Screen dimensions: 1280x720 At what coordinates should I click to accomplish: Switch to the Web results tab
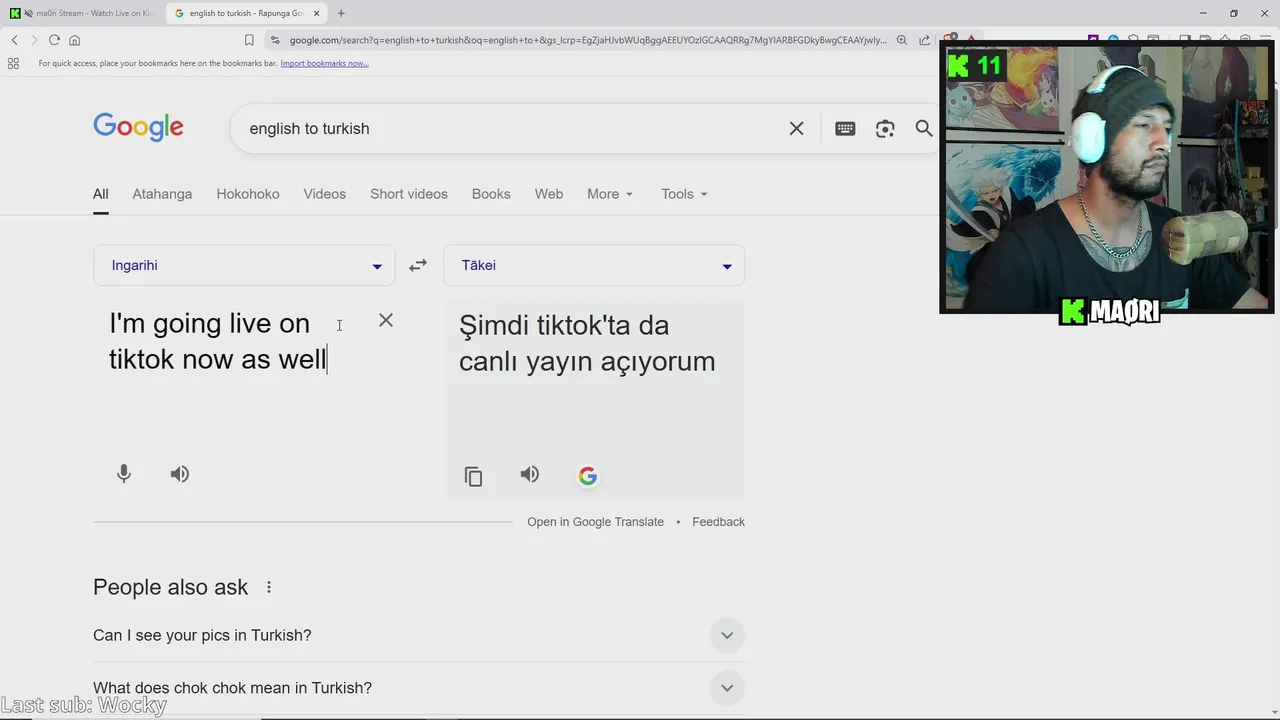(x=549, y=194)
